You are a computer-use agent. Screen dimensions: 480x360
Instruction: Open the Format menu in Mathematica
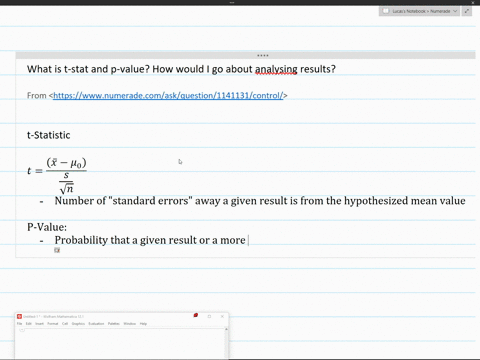(x=53, y=324)
